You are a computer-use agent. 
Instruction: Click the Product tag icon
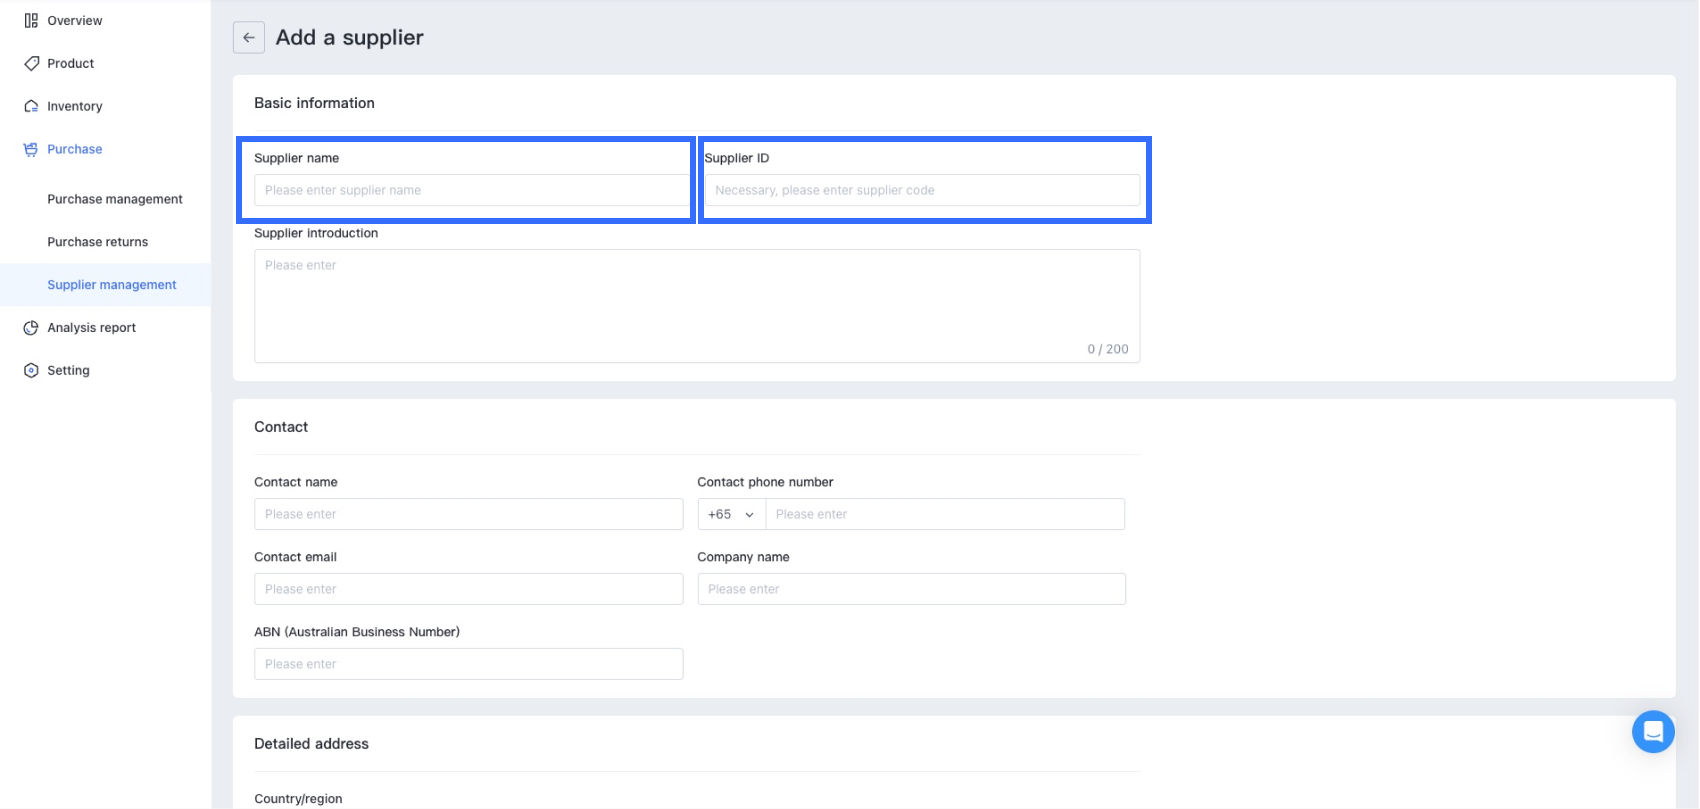[31, 64]
